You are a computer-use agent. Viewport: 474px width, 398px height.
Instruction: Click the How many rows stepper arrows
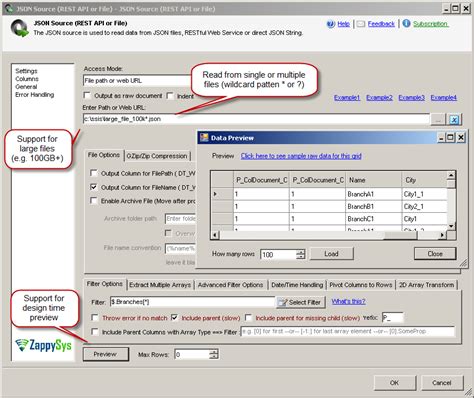[301, 254]
